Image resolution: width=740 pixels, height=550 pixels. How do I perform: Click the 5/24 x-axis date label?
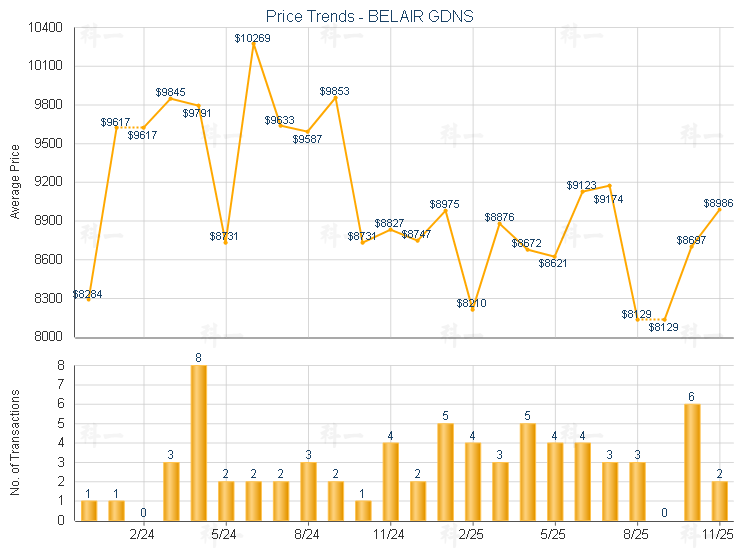[x=225, y=535]
